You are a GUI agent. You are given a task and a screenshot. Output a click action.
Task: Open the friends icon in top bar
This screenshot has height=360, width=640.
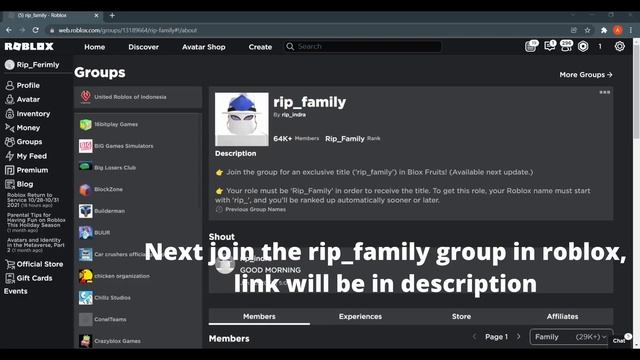pos(567,46)
